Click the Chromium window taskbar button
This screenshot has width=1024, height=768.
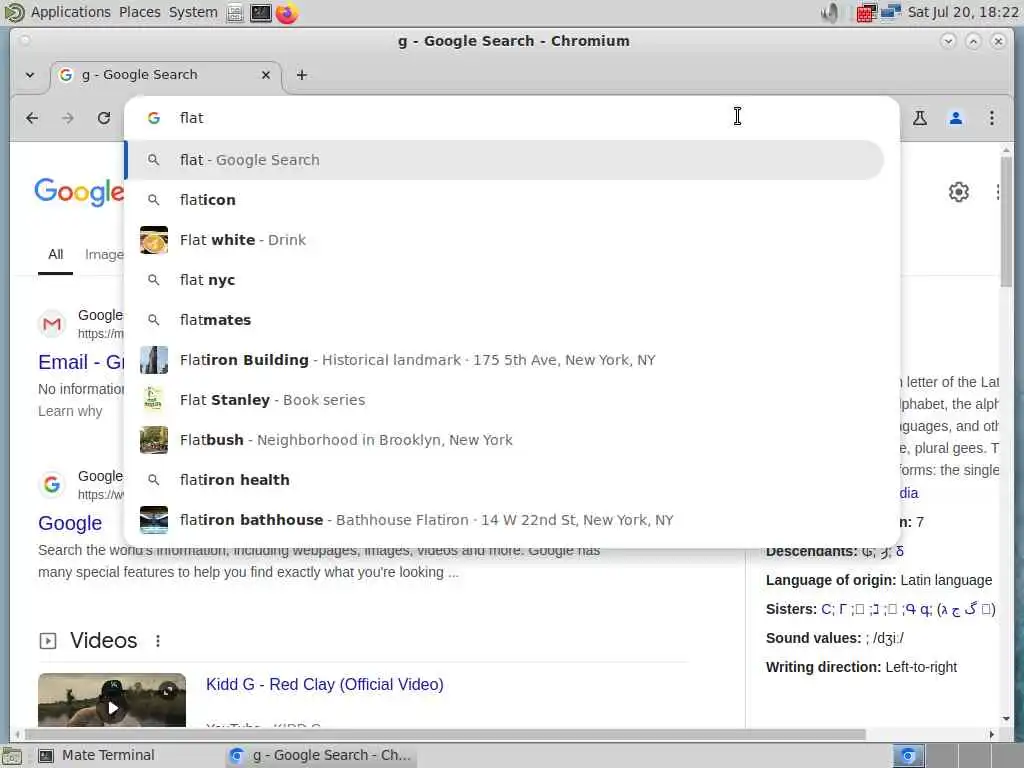click(321, 756)
